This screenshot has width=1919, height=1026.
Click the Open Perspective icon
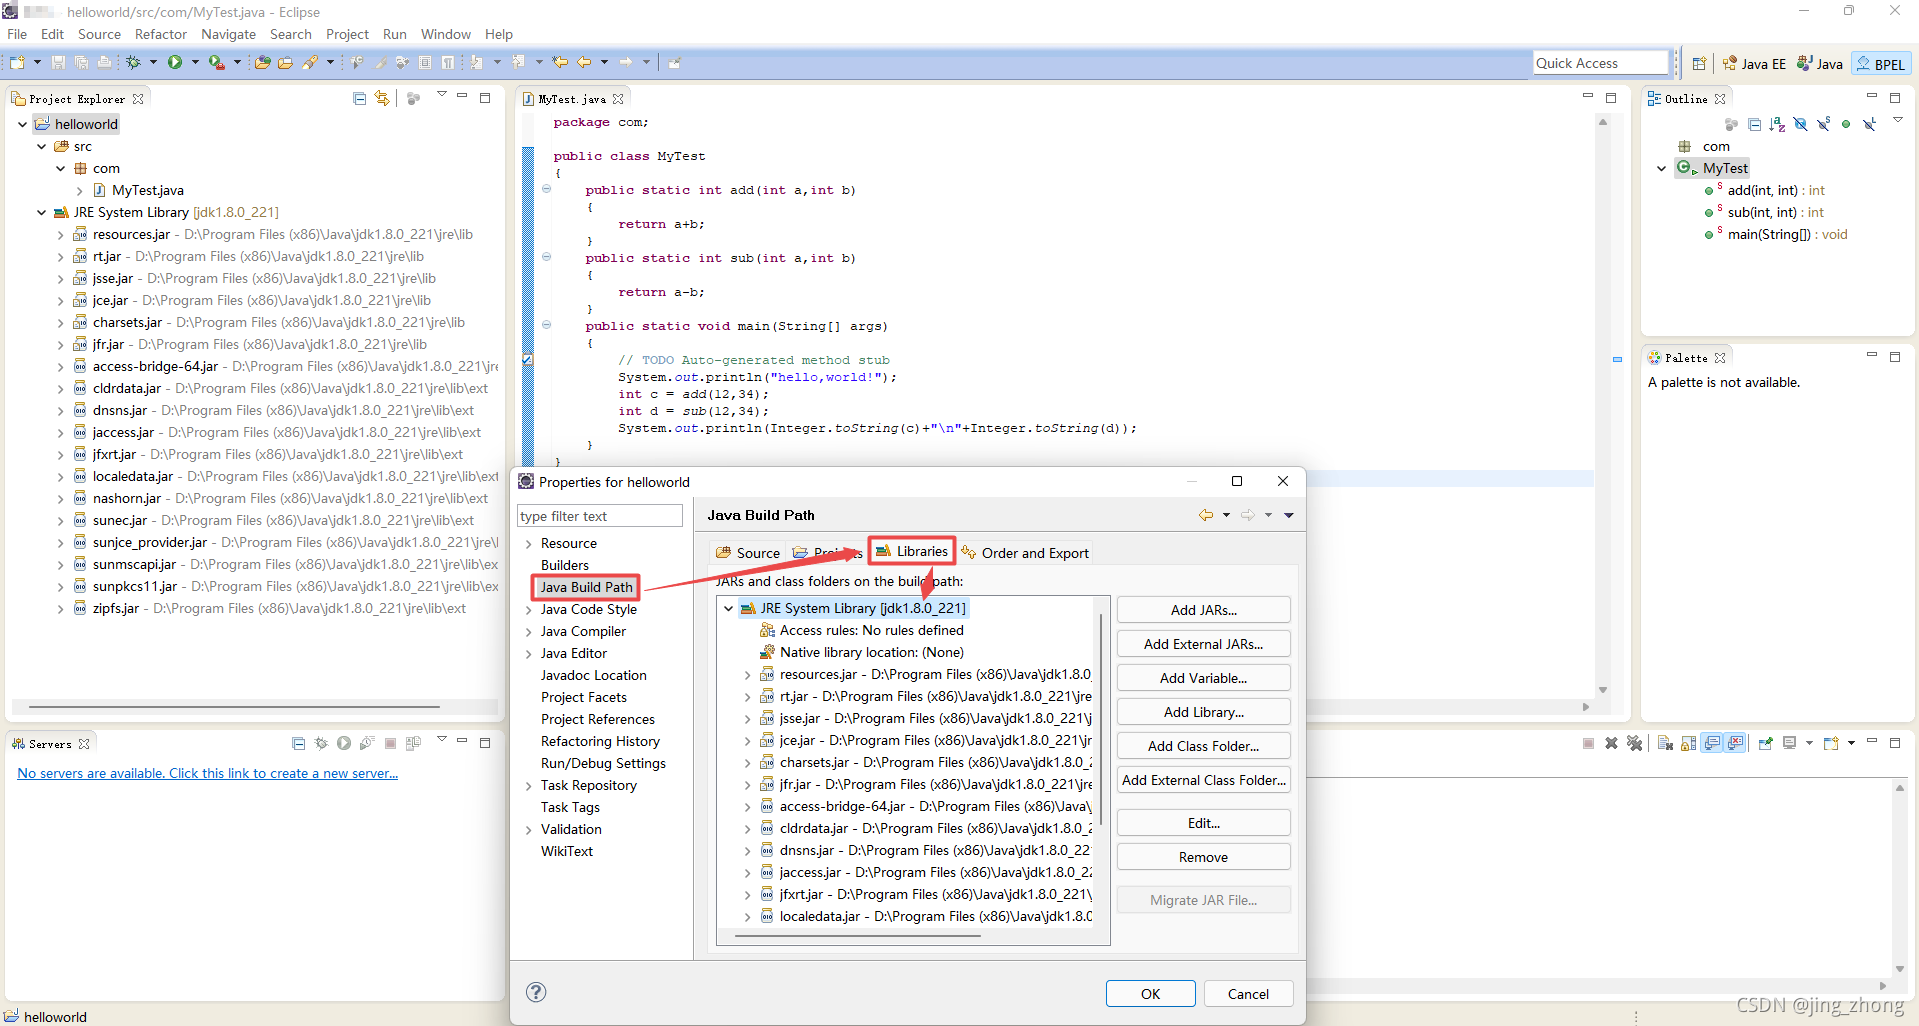(x=1699, y=63)
